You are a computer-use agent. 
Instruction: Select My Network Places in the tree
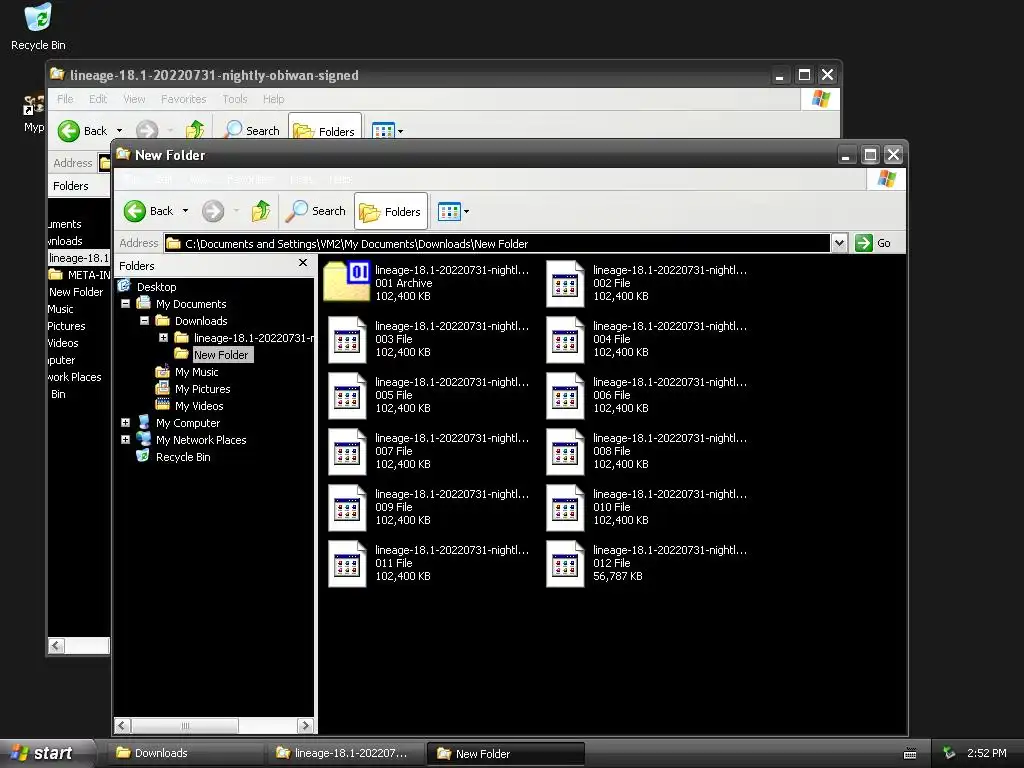point(200,440)
